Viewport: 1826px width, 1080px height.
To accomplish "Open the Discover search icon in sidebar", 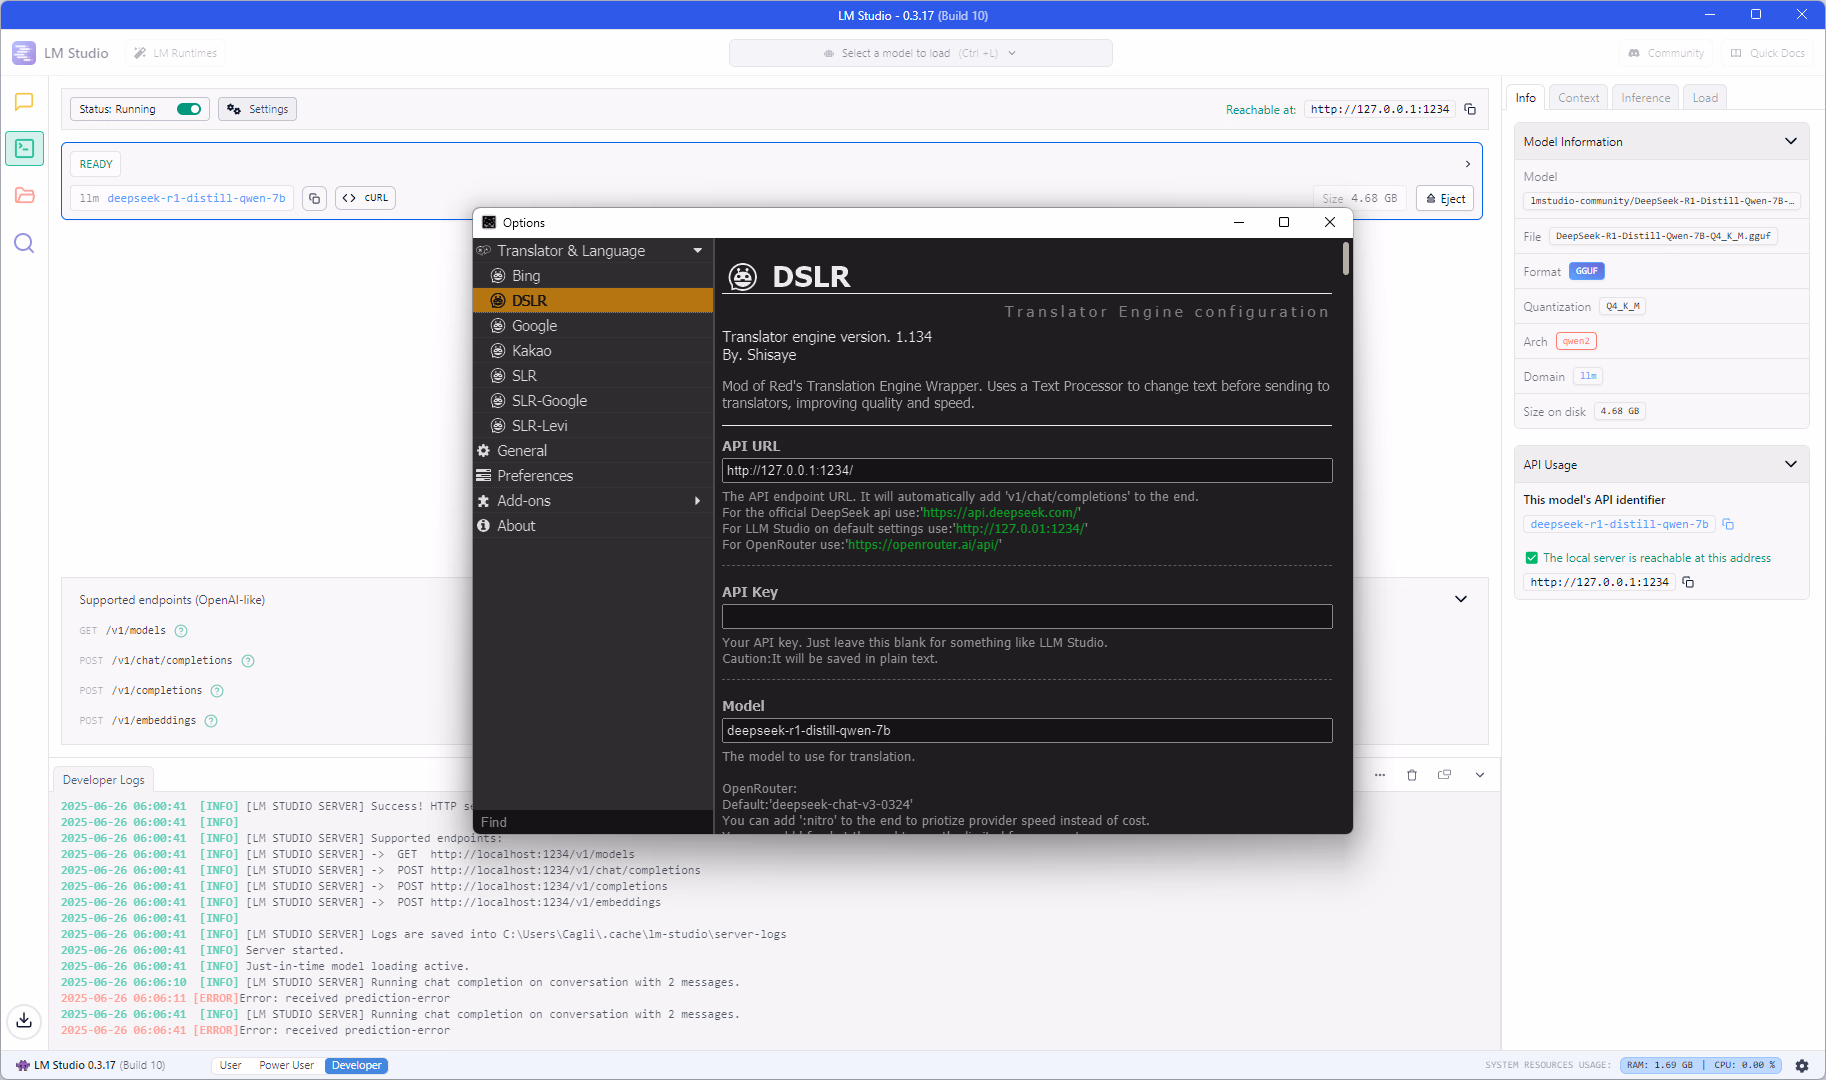I will pyautogui.click(x=24, y=243).
